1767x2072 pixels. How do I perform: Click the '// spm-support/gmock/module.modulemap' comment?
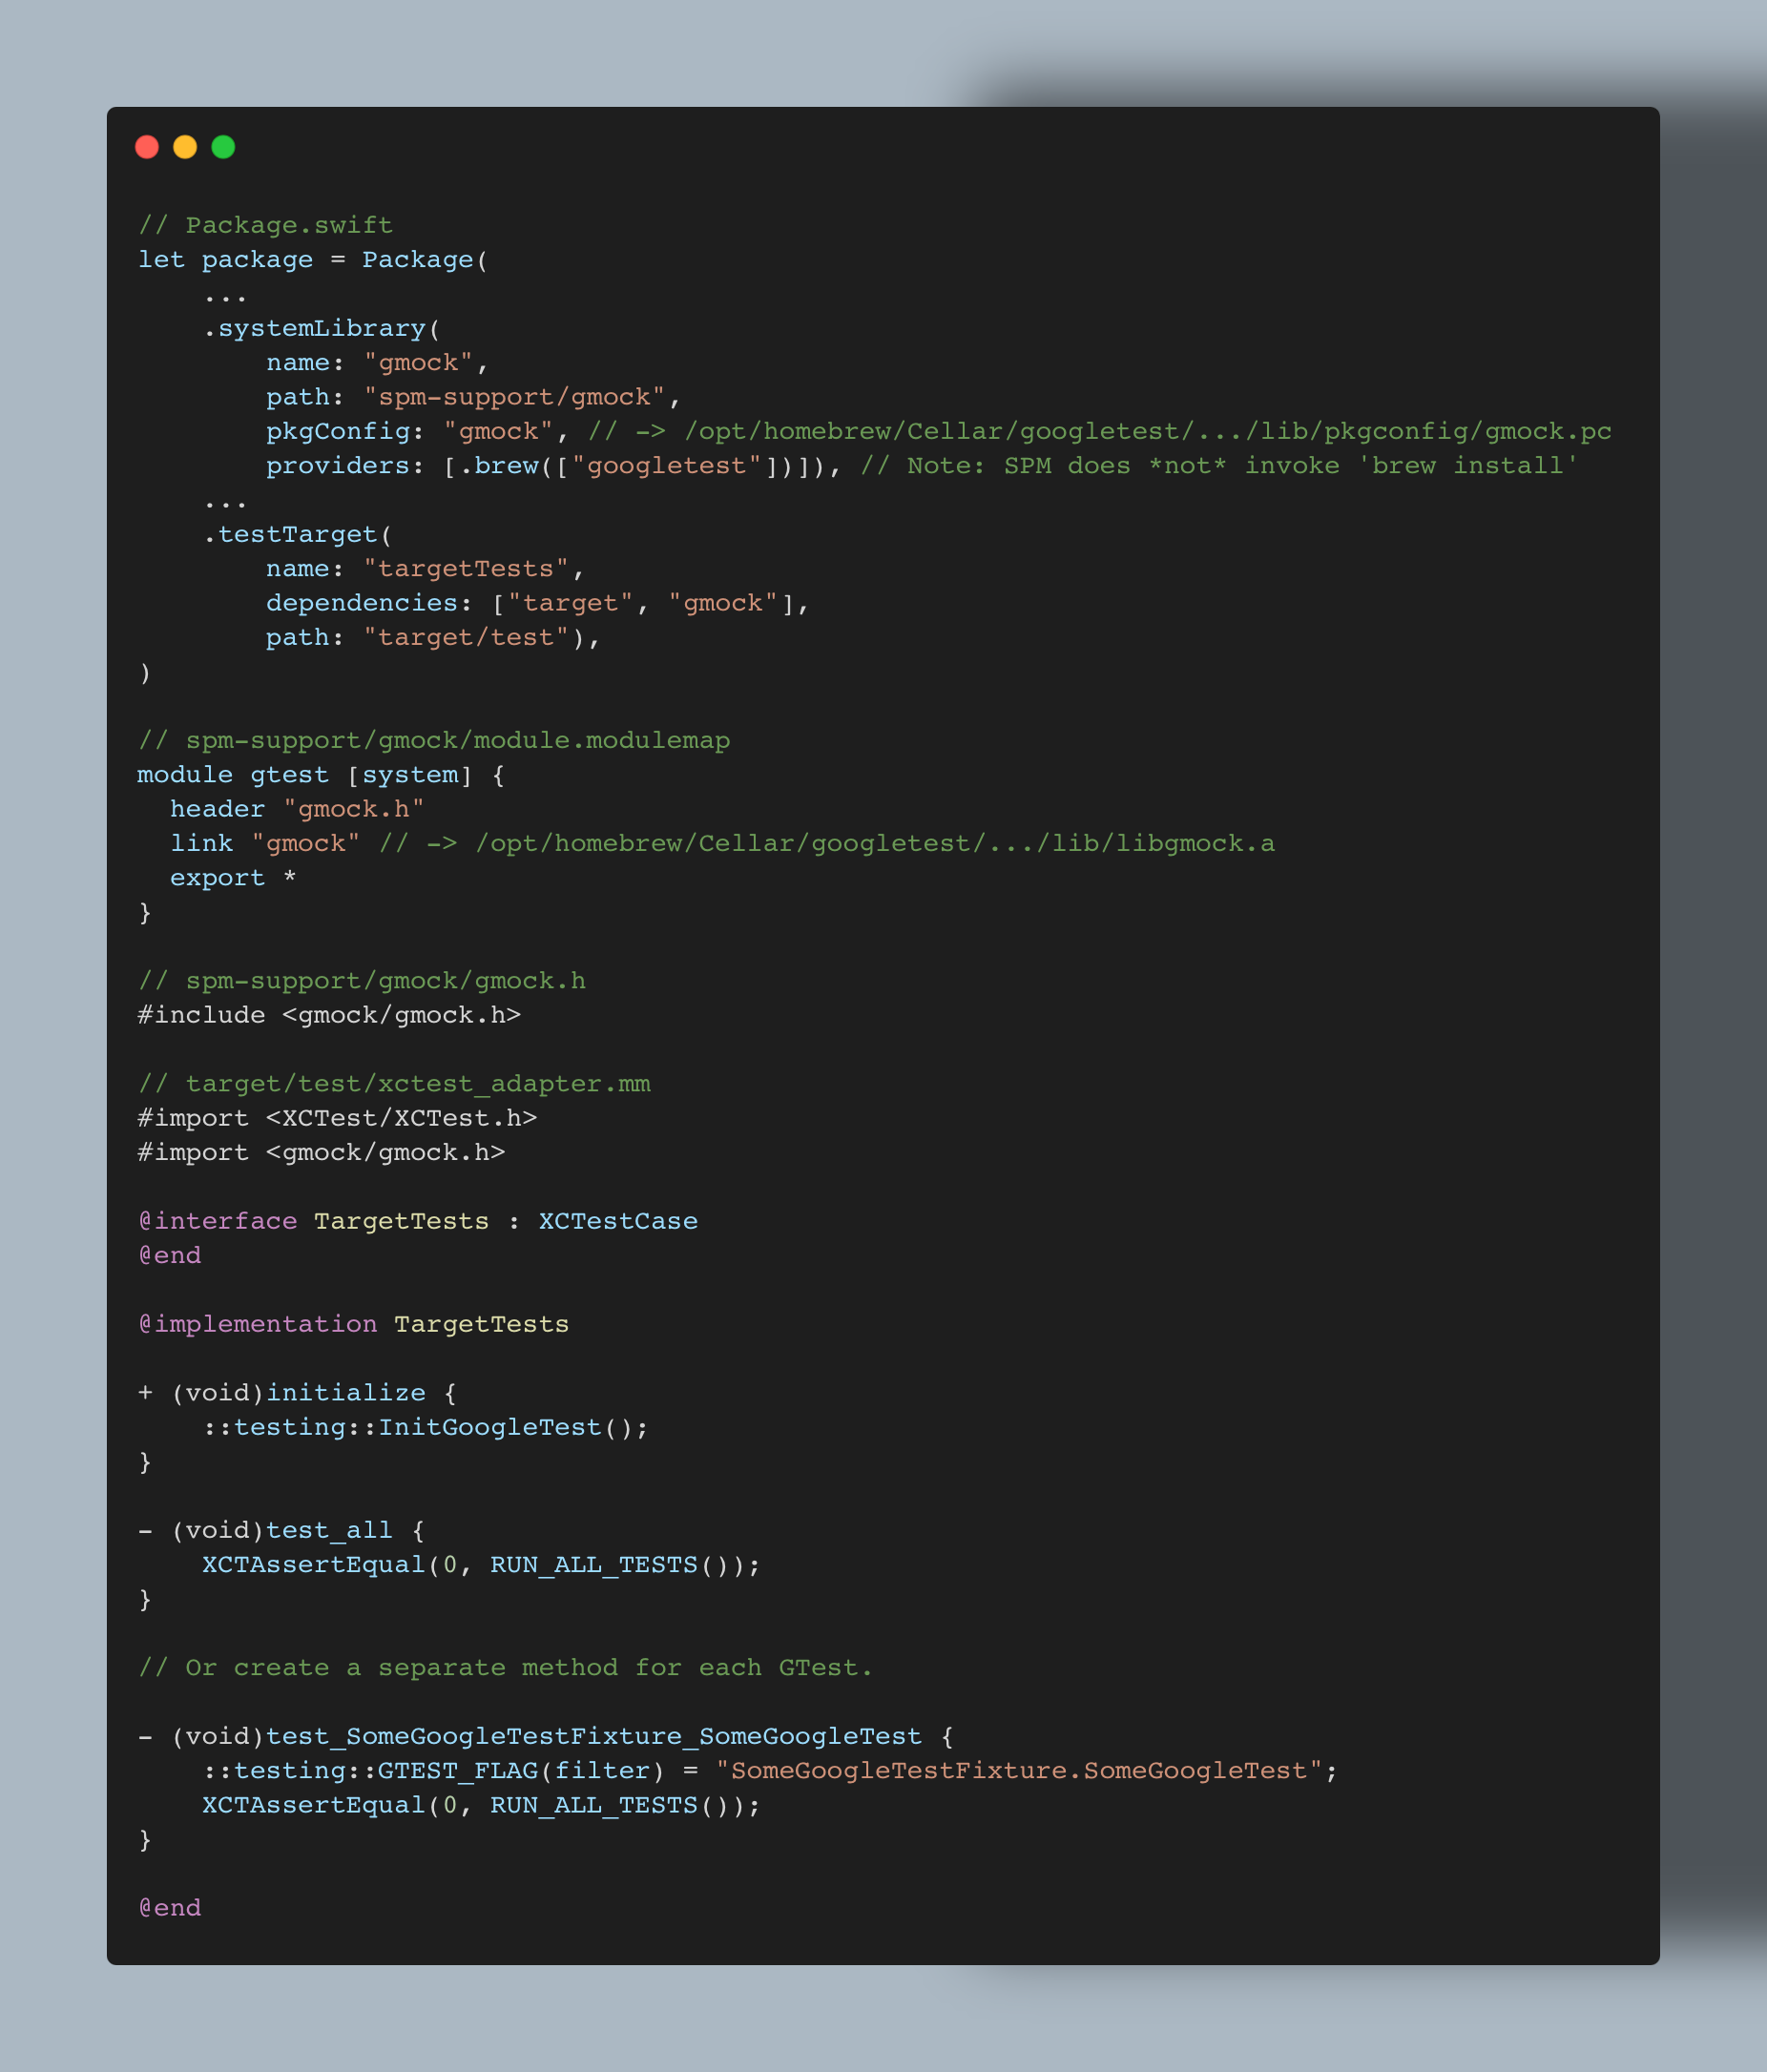(x=434, y=741)
